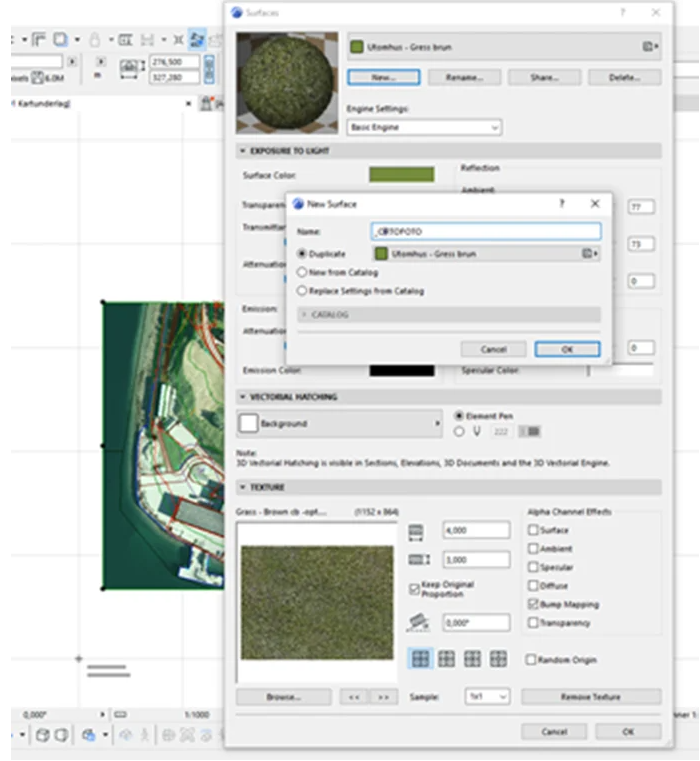This screenshot has height=761, width=700.
Task: Click the second texture mirroring pattern icon
Action: point(447,659)
